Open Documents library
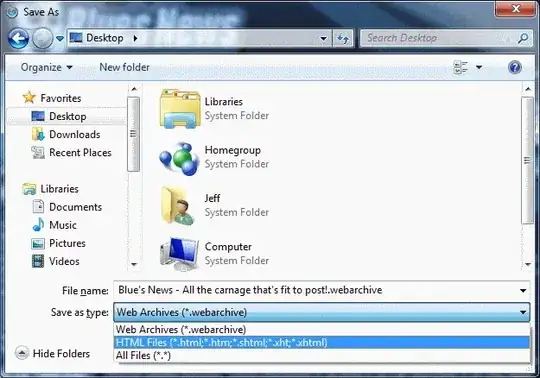Image resolution: width=540 pixels, height=378 pixels. coord(75,207)
